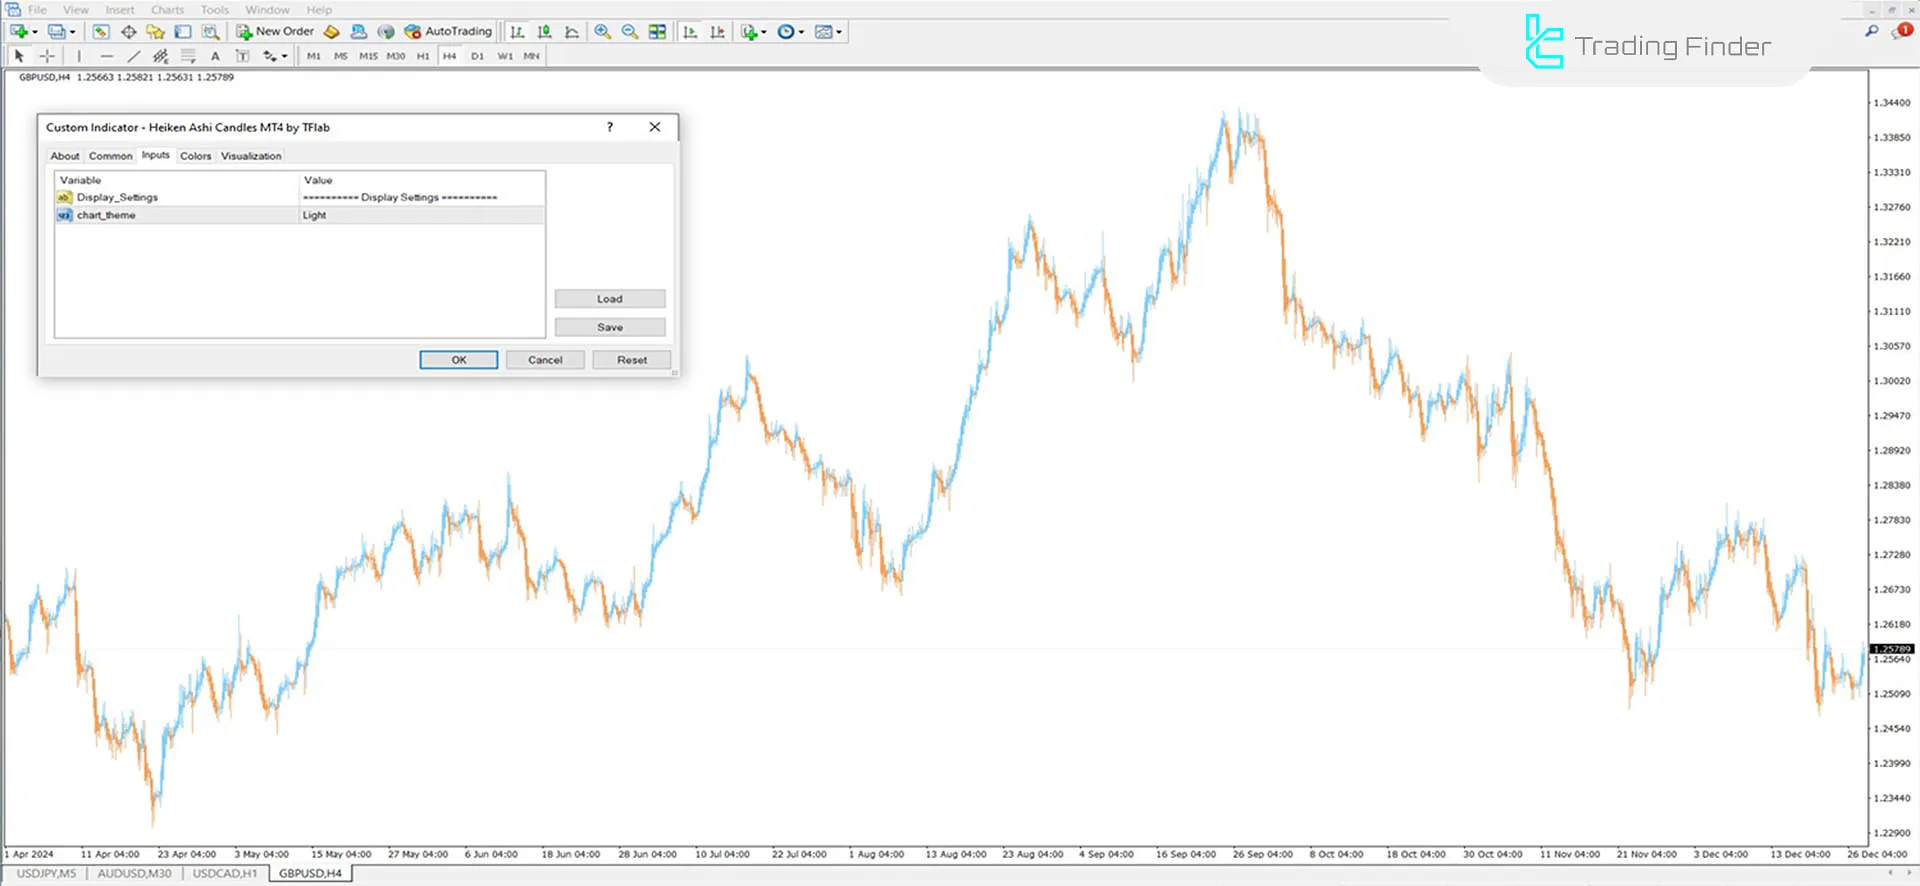Select the text label tool (A)
The image size is (1920, 886).
point(215,56)
